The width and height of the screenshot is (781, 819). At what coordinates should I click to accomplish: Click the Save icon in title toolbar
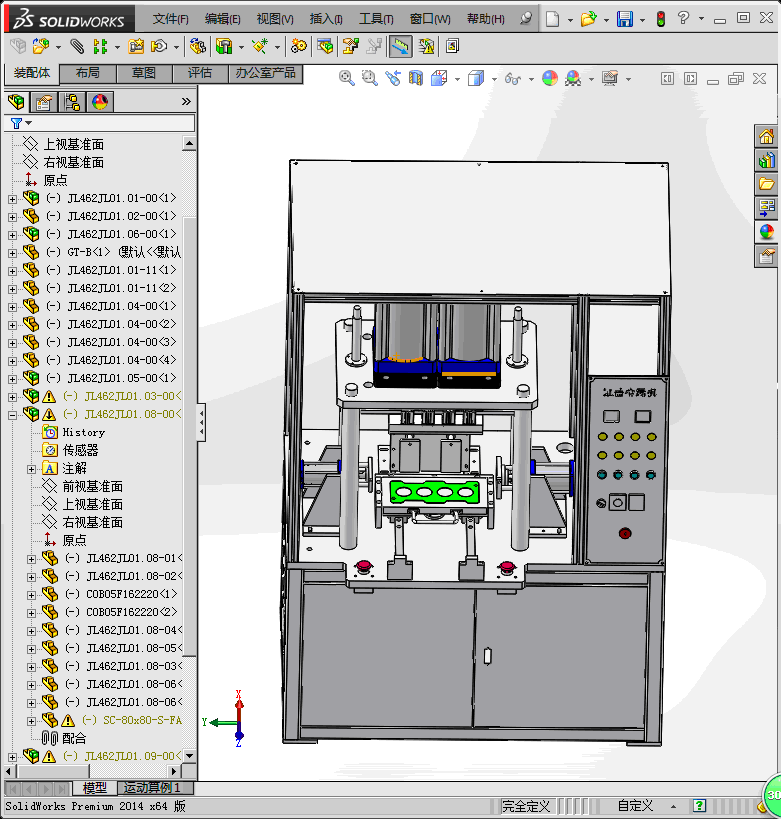(x=625, y=19)
